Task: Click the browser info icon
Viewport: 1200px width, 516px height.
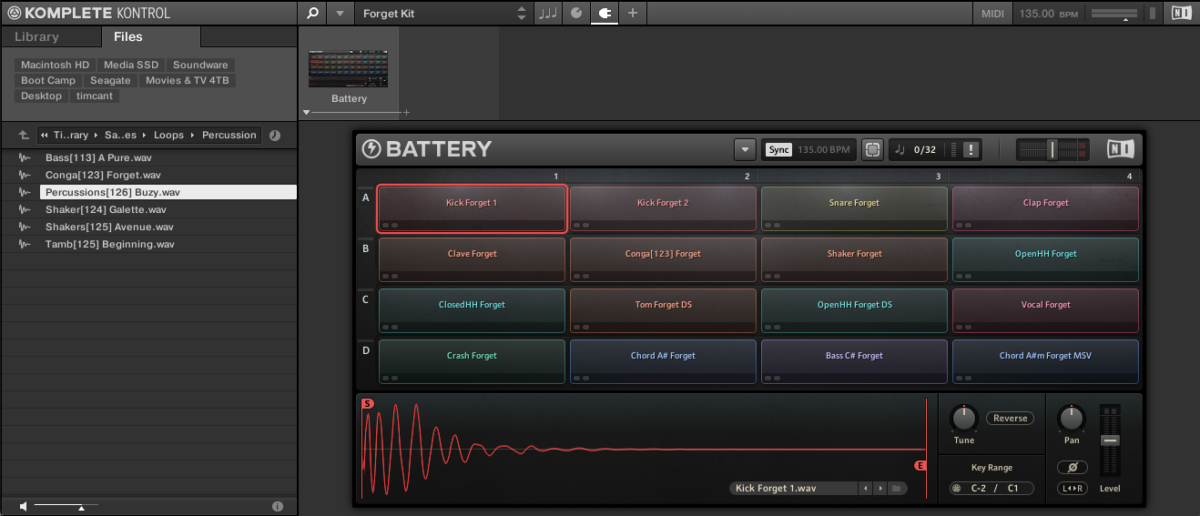Action: point(277,507)
